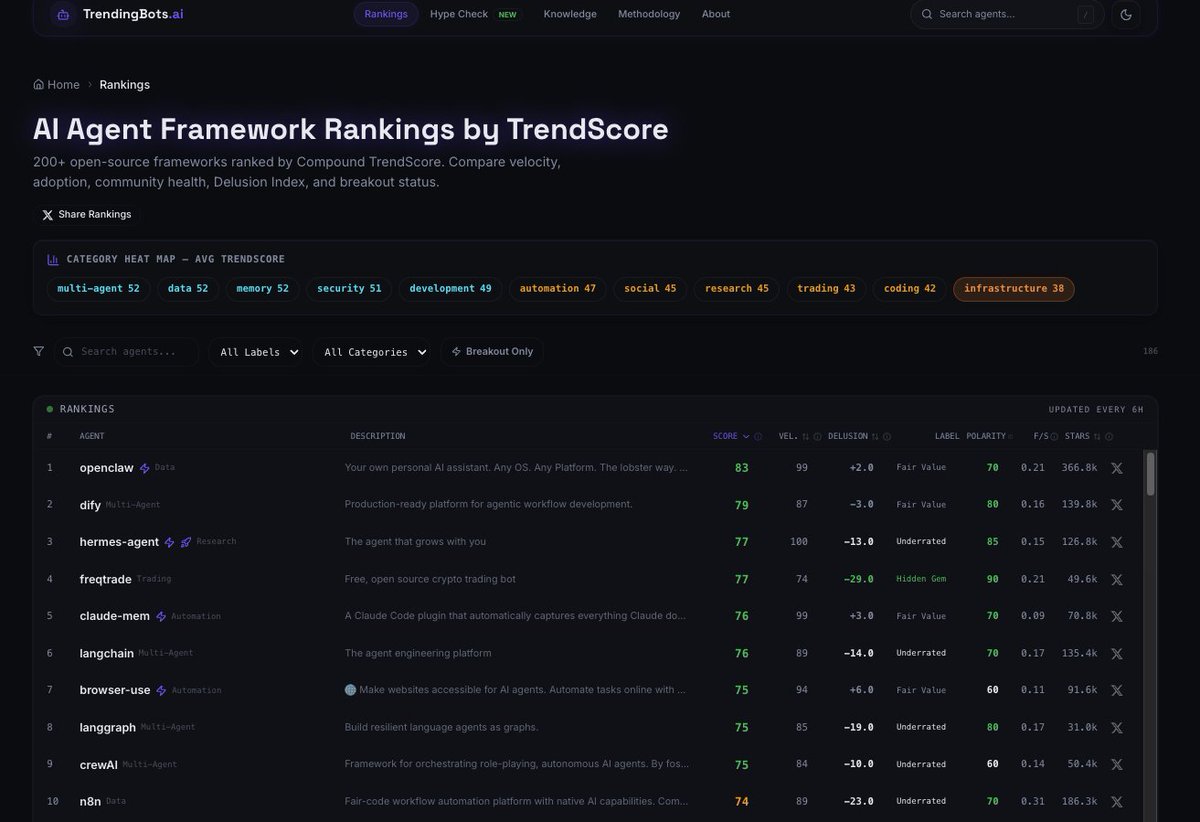Click the Home breadcrumb link
Viewport: 1200px width, 822px height.
coord(56,85)
